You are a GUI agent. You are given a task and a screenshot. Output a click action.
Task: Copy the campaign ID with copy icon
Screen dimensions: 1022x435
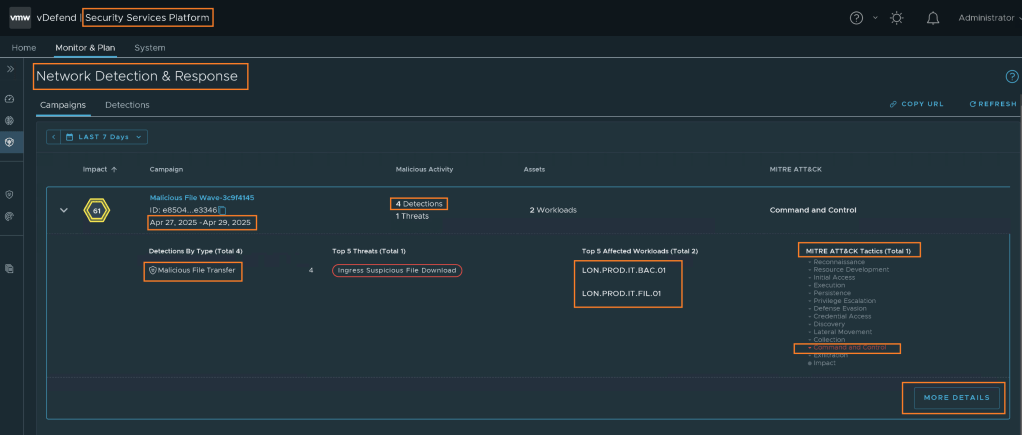(222, 210)
